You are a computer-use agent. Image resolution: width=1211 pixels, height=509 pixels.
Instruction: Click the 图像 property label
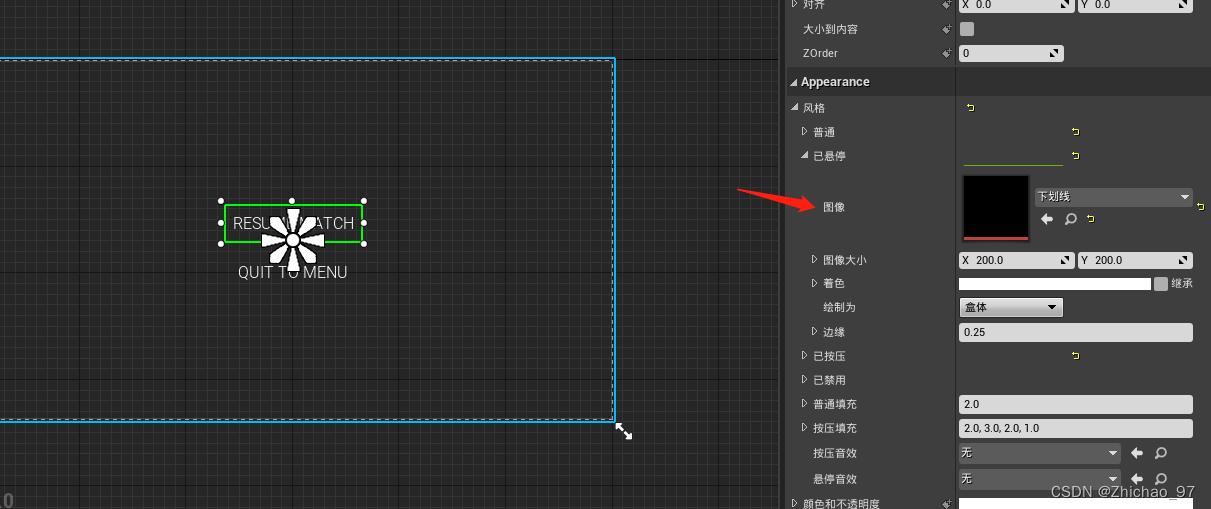834,207
